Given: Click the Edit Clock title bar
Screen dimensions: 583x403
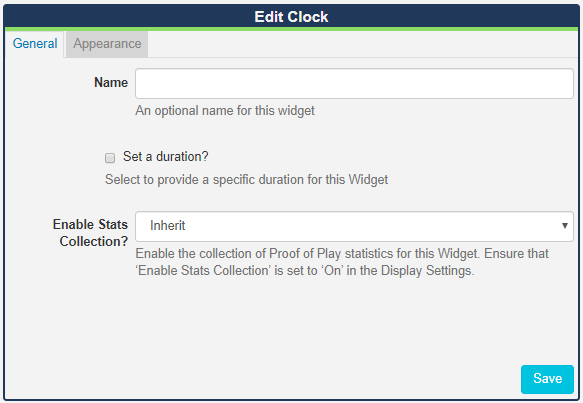Looking at the screenshot, I should (292, 17).
